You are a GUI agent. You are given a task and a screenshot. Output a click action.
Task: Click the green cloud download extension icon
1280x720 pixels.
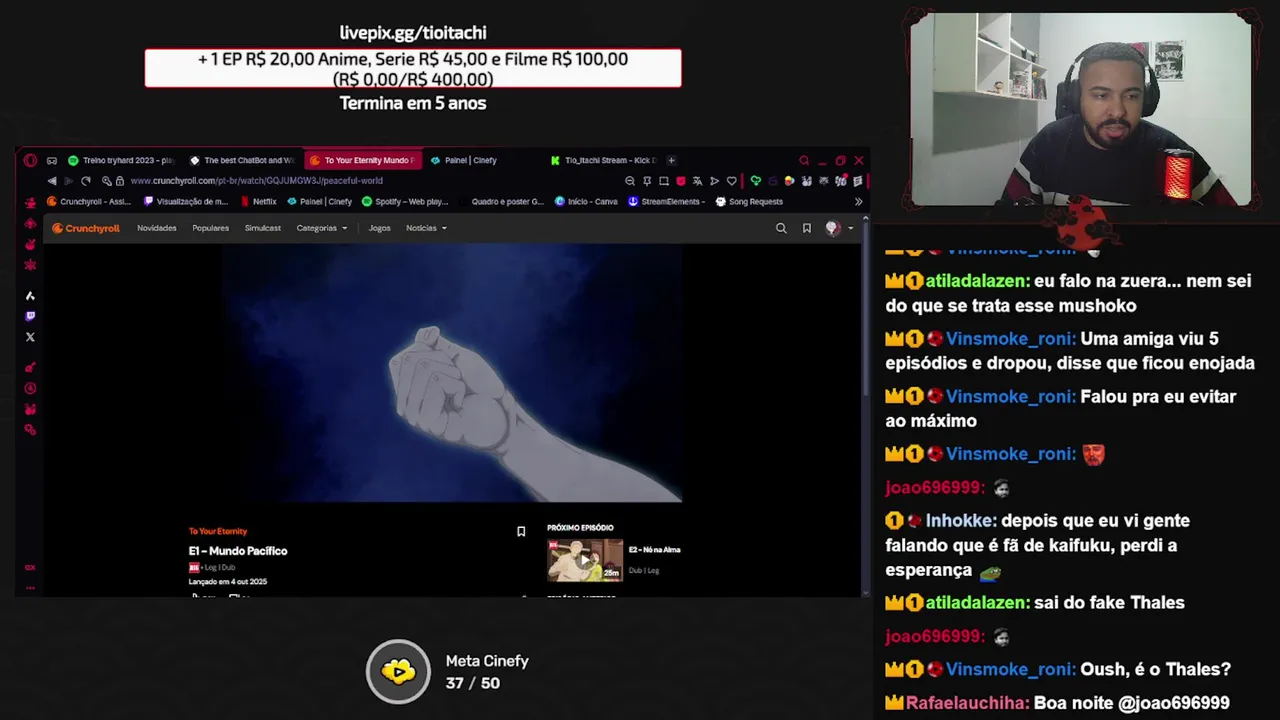pos(756,181)
